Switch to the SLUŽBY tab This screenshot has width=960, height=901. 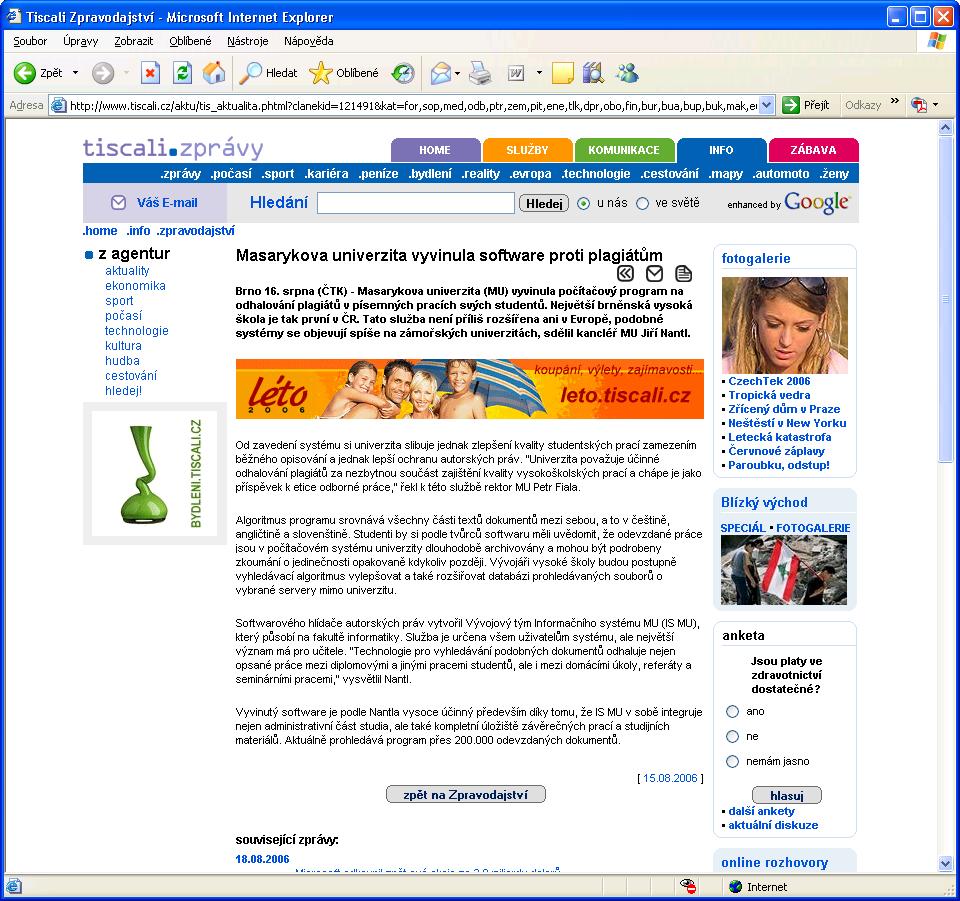527,150
